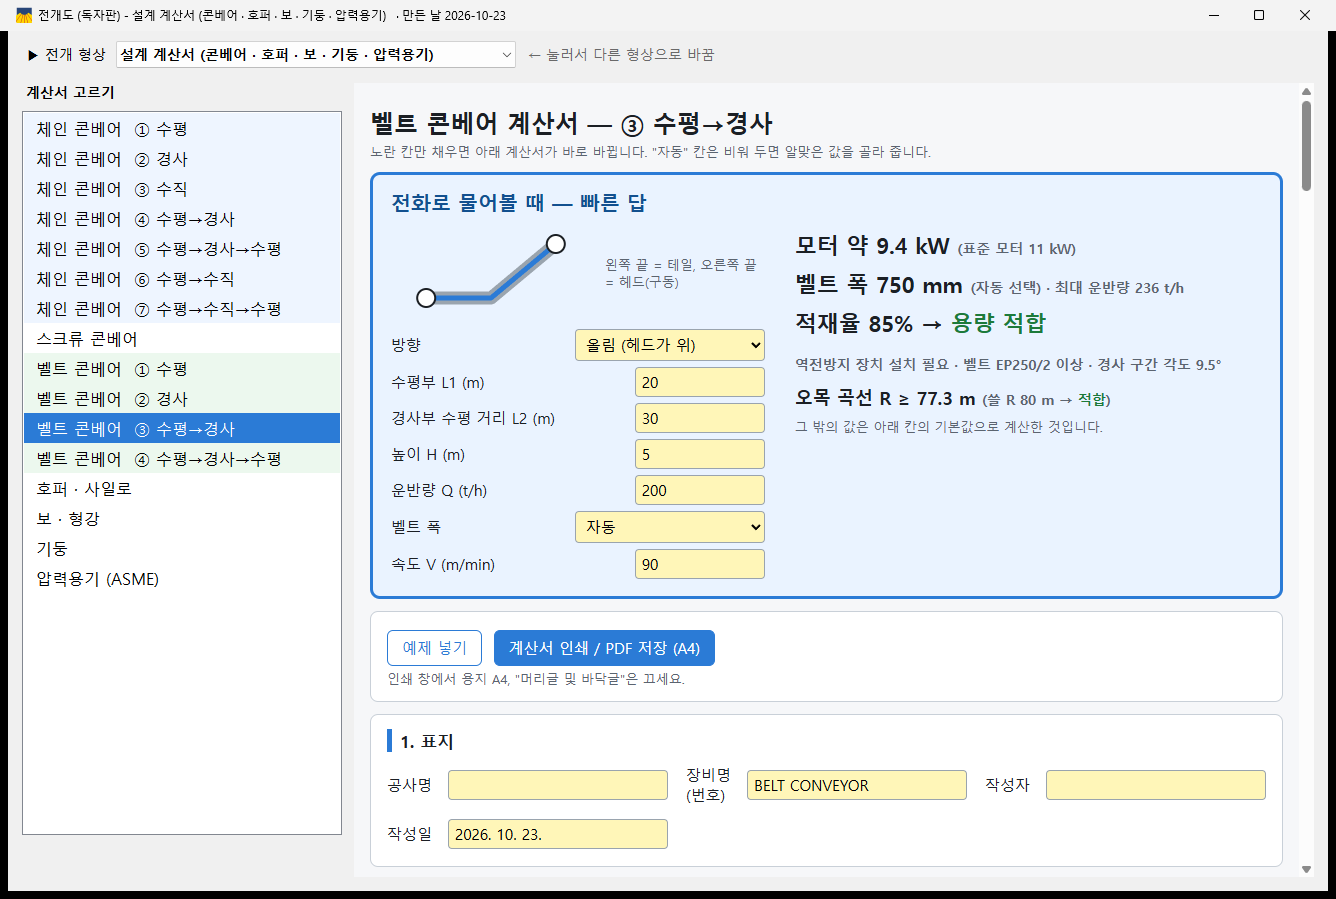The width and height of the screenshot is (1336, 899).
Task: Open the 스크류 콘베어 sheet
Action: tap(182, 339)
